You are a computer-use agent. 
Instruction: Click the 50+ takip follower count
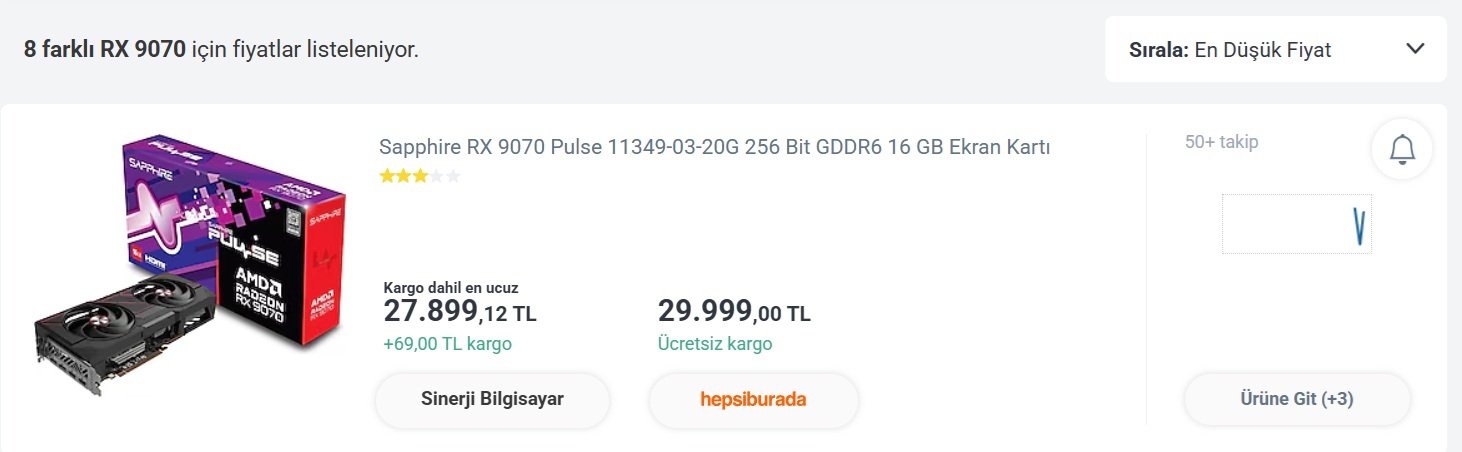click(1221, 142)
